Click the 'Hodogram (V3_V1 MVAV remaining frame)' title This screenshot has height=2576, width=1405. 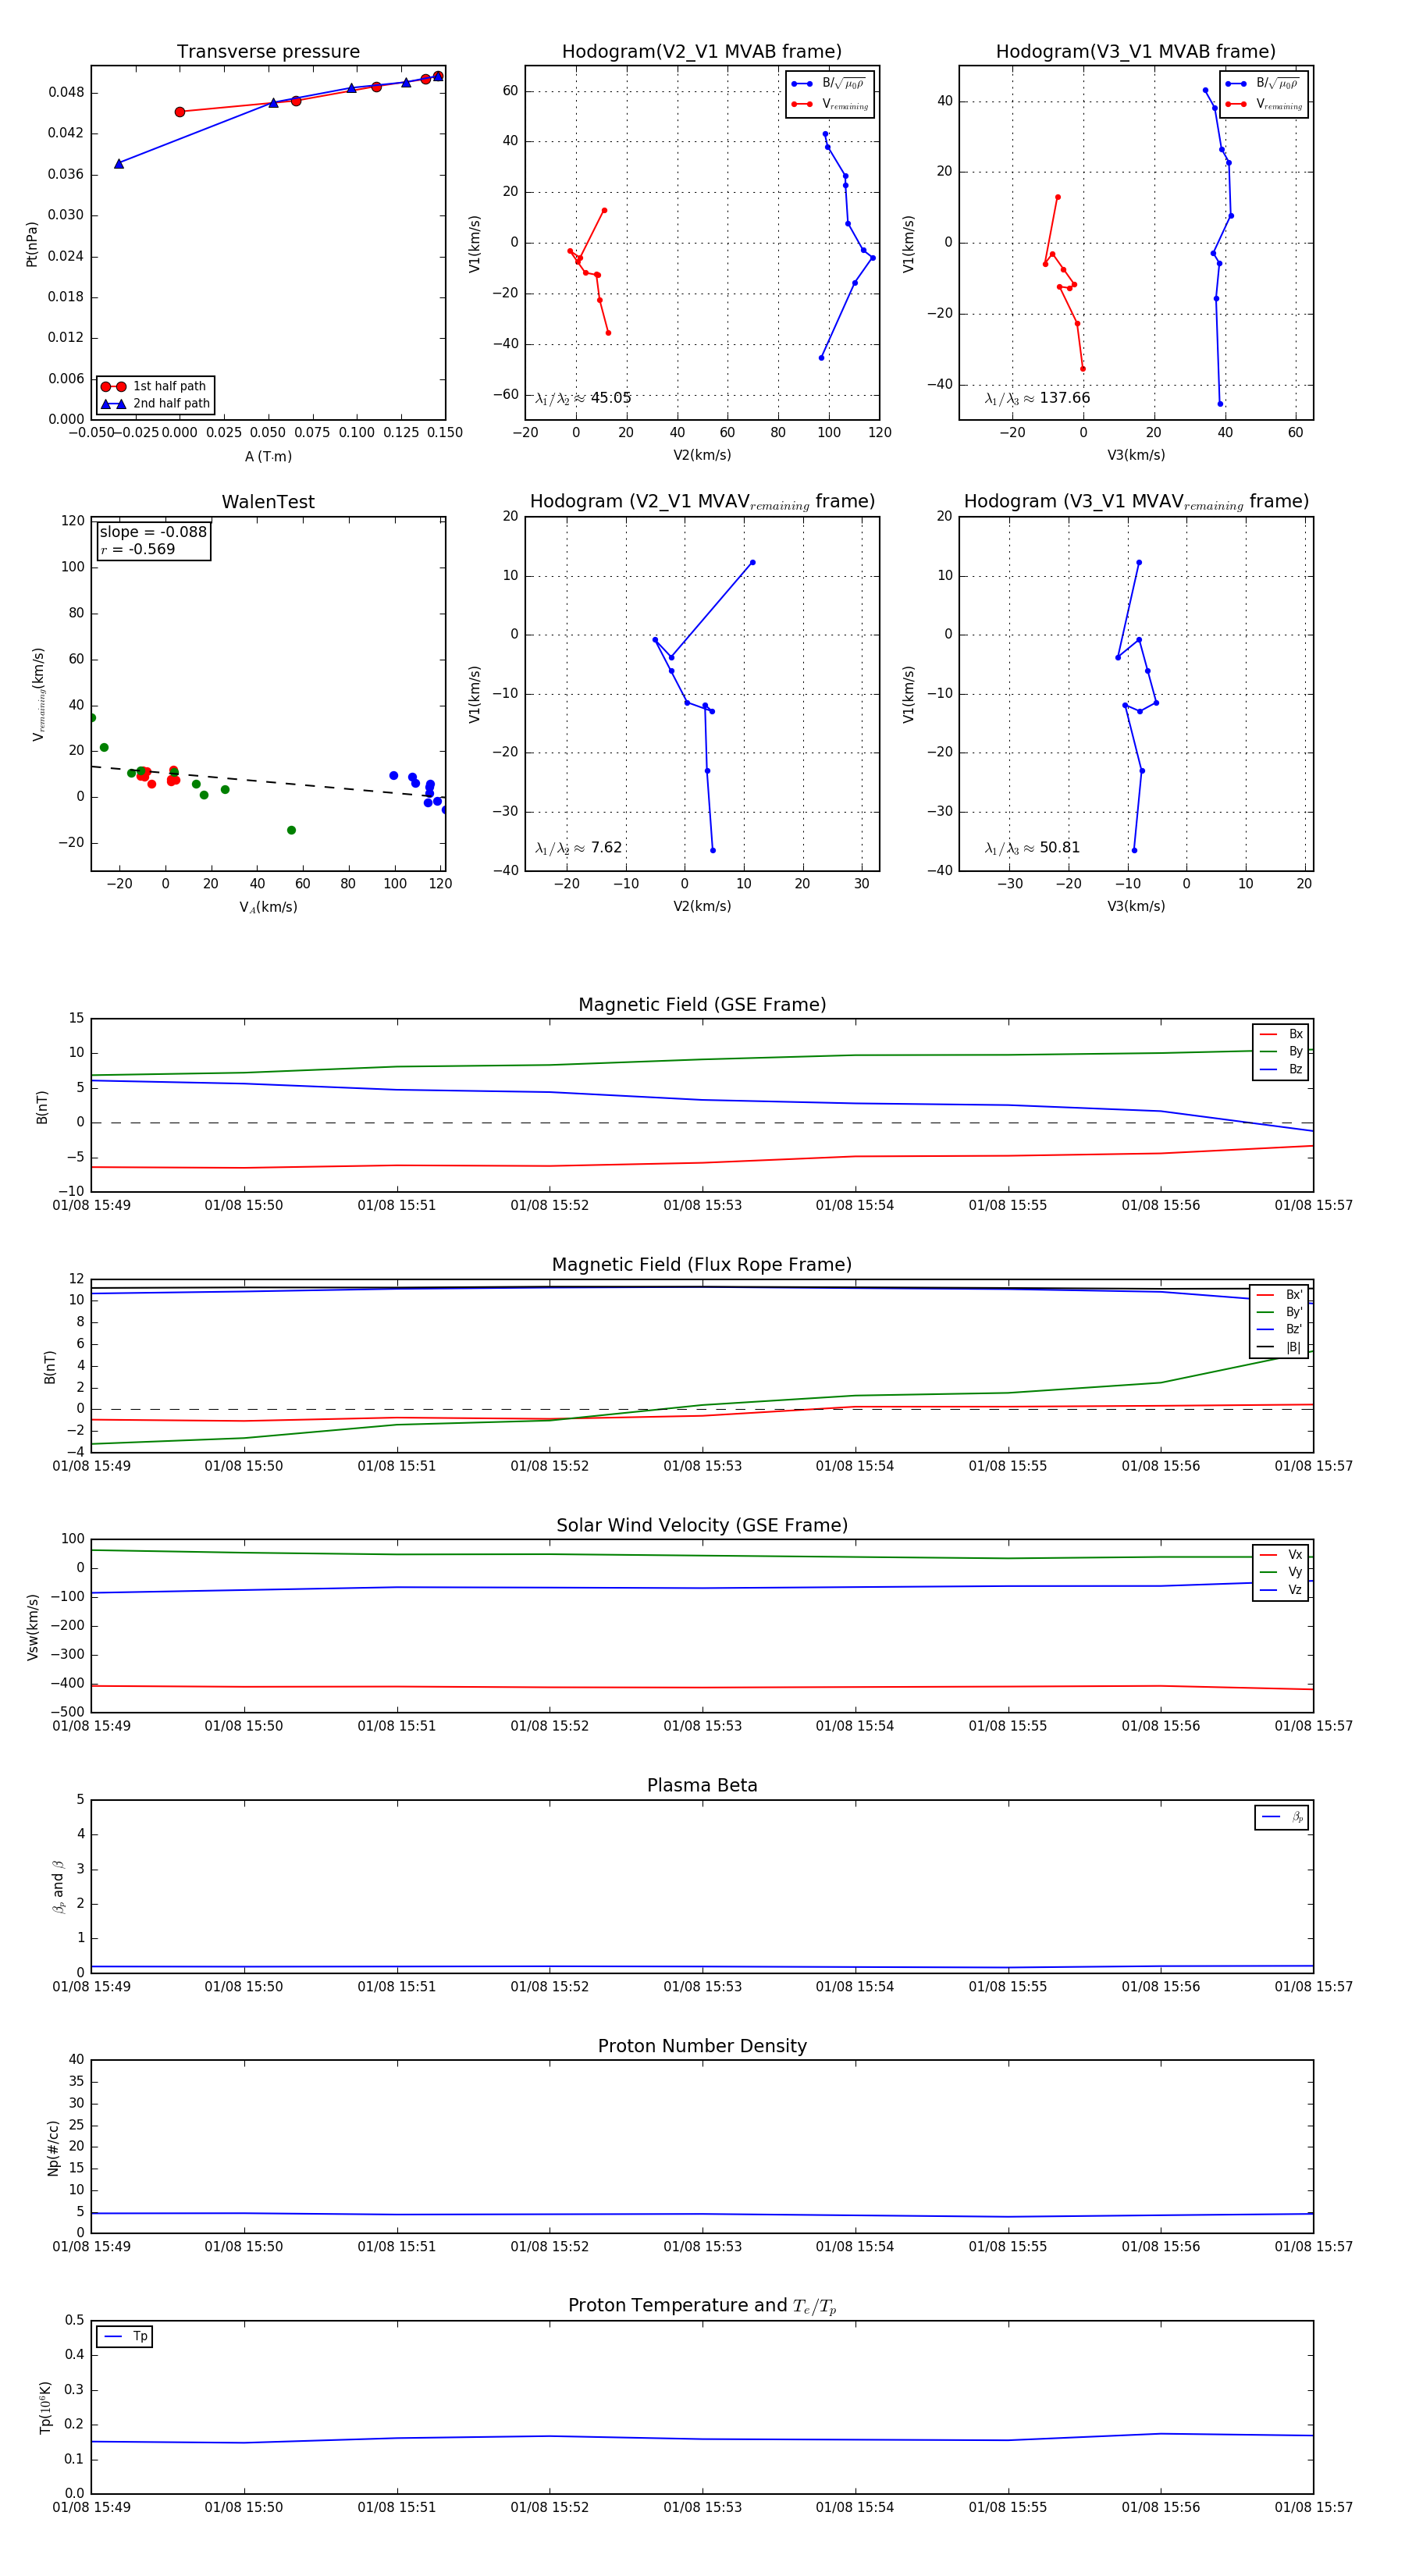click(1136, 502)
